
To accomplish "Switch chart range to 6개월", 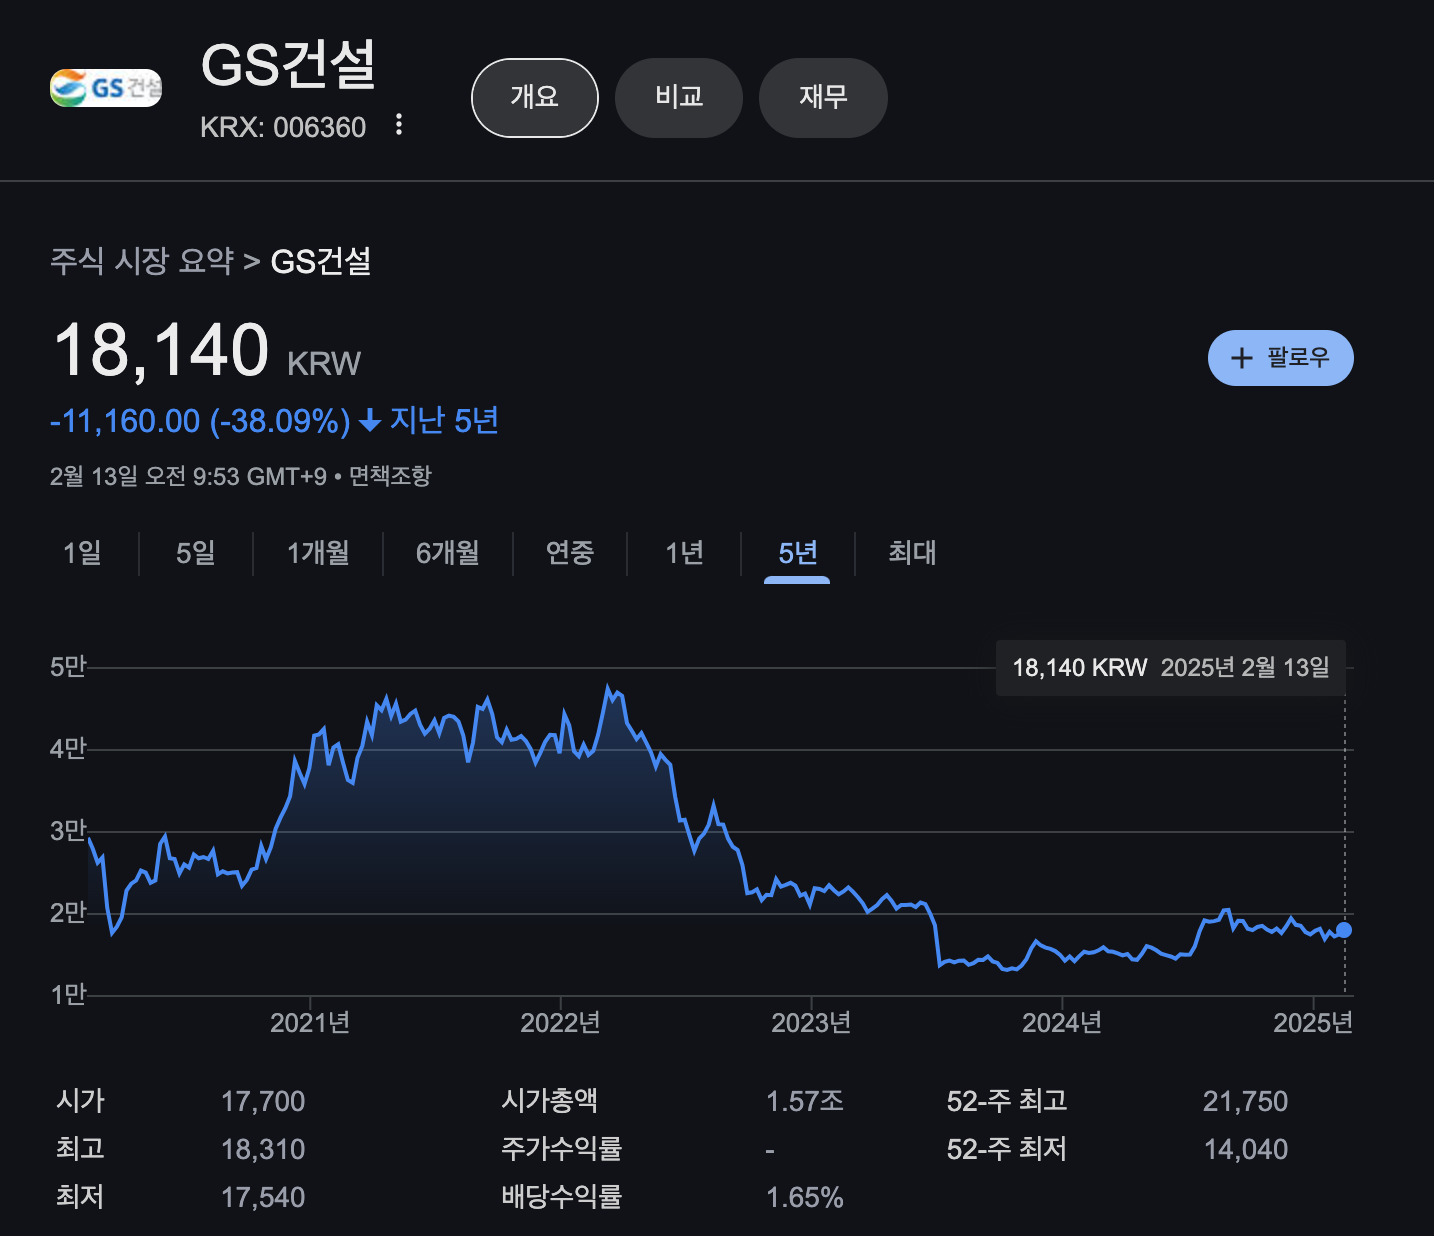I will [x=448, y=553].
